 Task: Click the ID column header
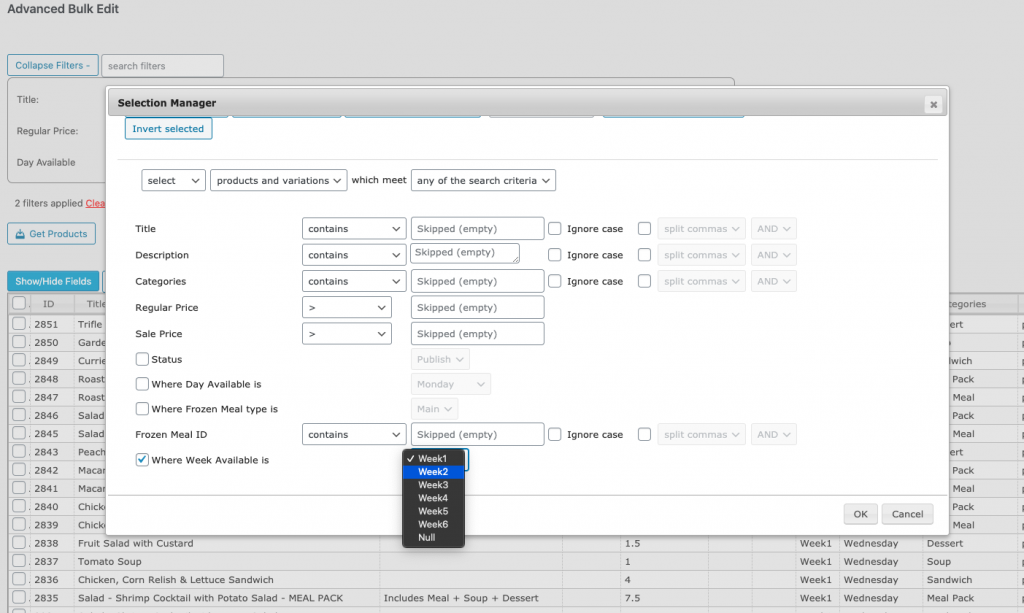[48, 304]
